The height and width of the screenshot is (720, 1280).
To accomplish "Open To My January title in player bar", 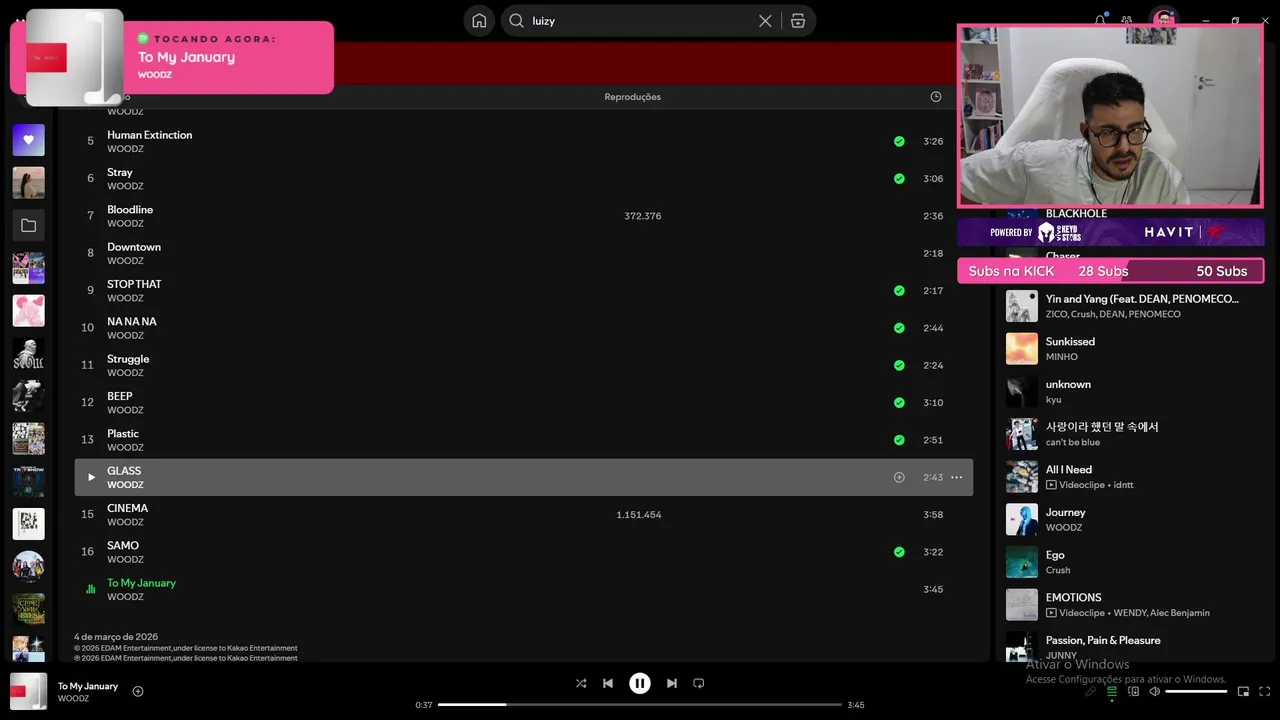I will [88, 686].
